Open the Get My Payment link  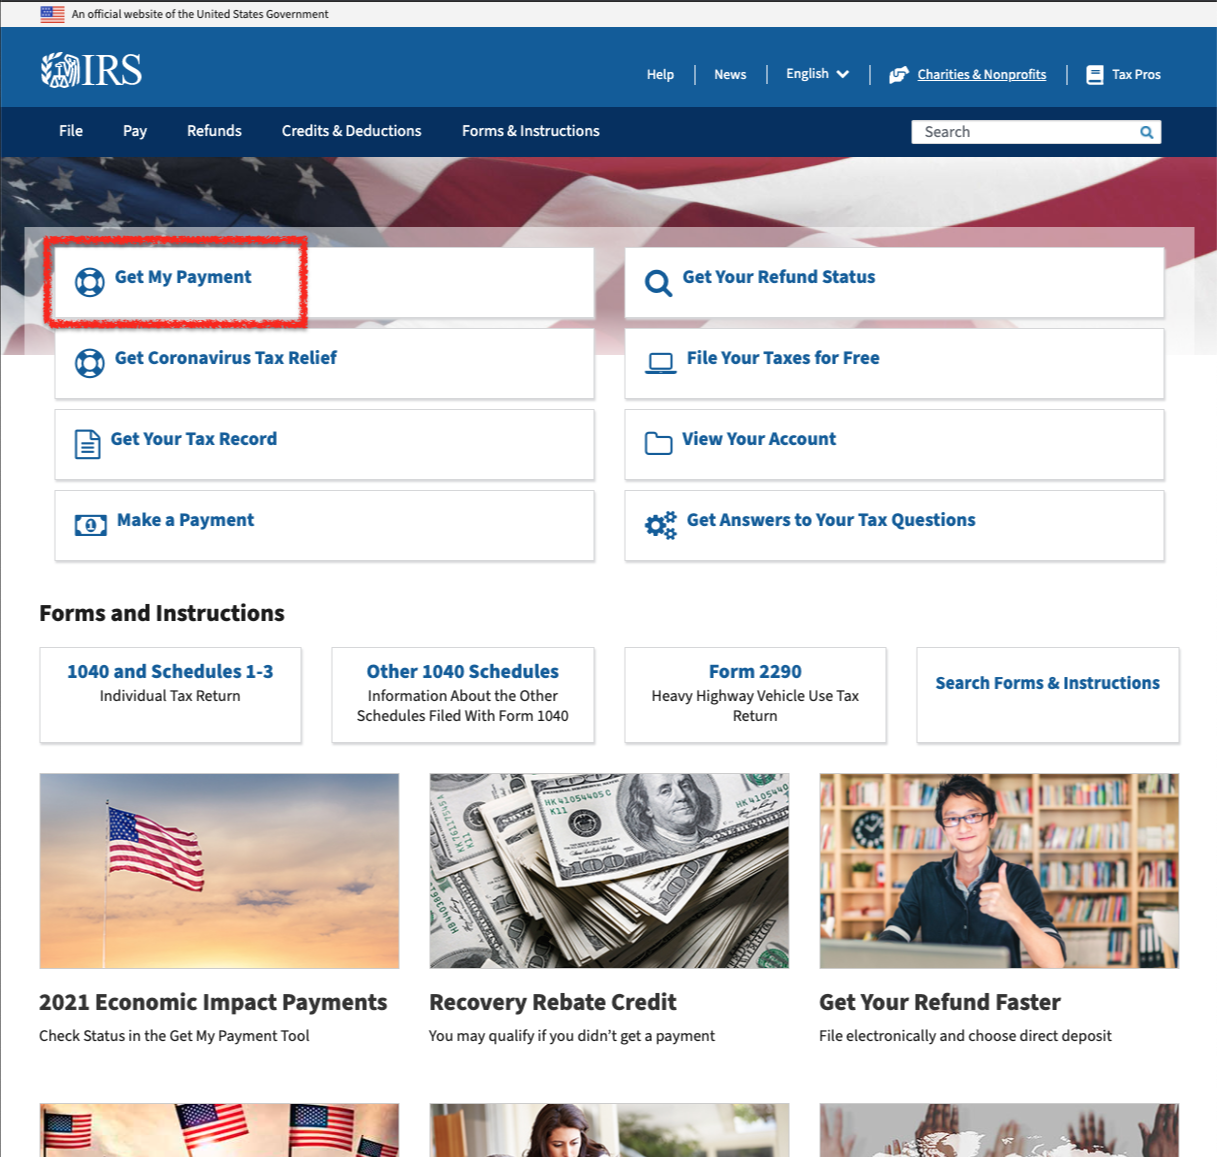tap(183, 277)
